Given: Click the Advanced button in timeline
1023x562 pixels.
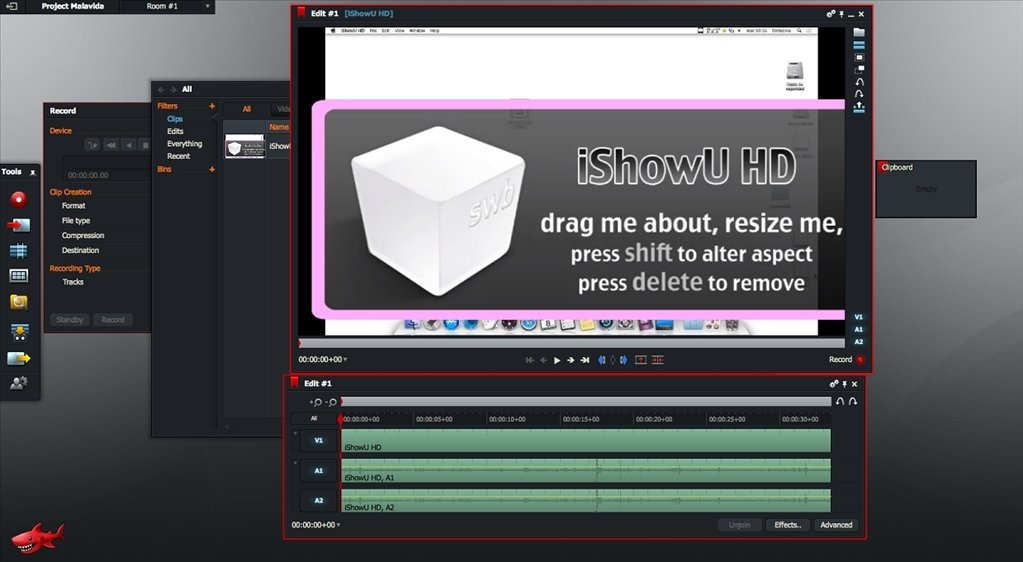Looking at the screenshot, I should pos(836,525).
